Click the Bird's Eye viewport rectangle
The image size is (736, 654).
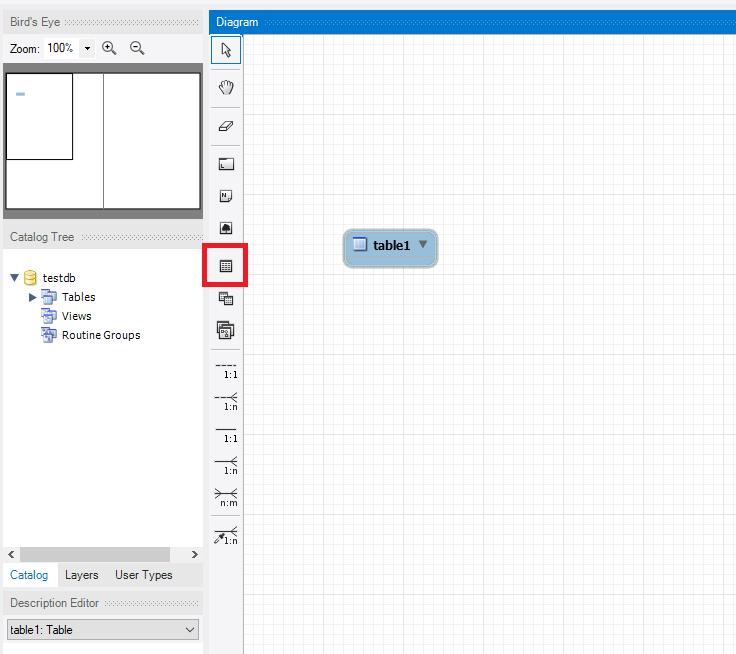39,116
